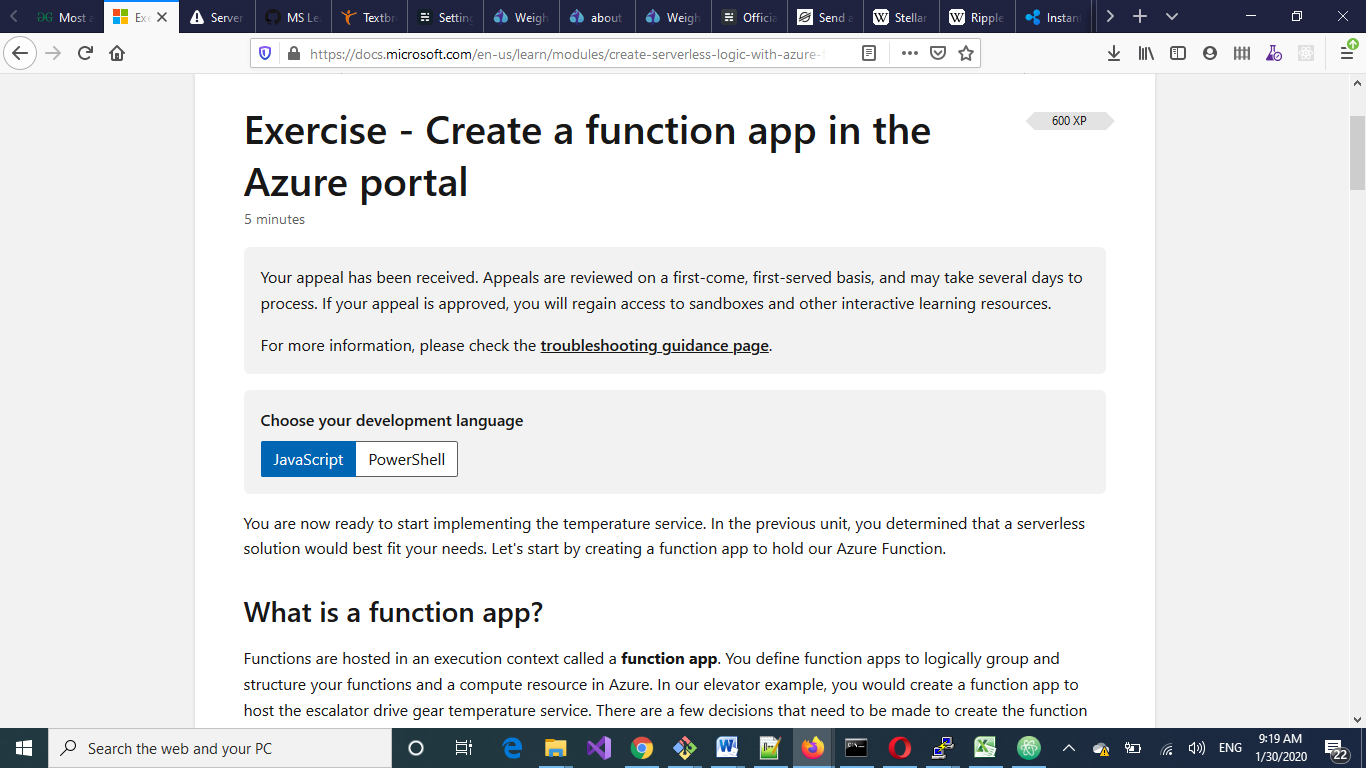
Task: Bookmark this page with the star icon
Action: point(966,53)
